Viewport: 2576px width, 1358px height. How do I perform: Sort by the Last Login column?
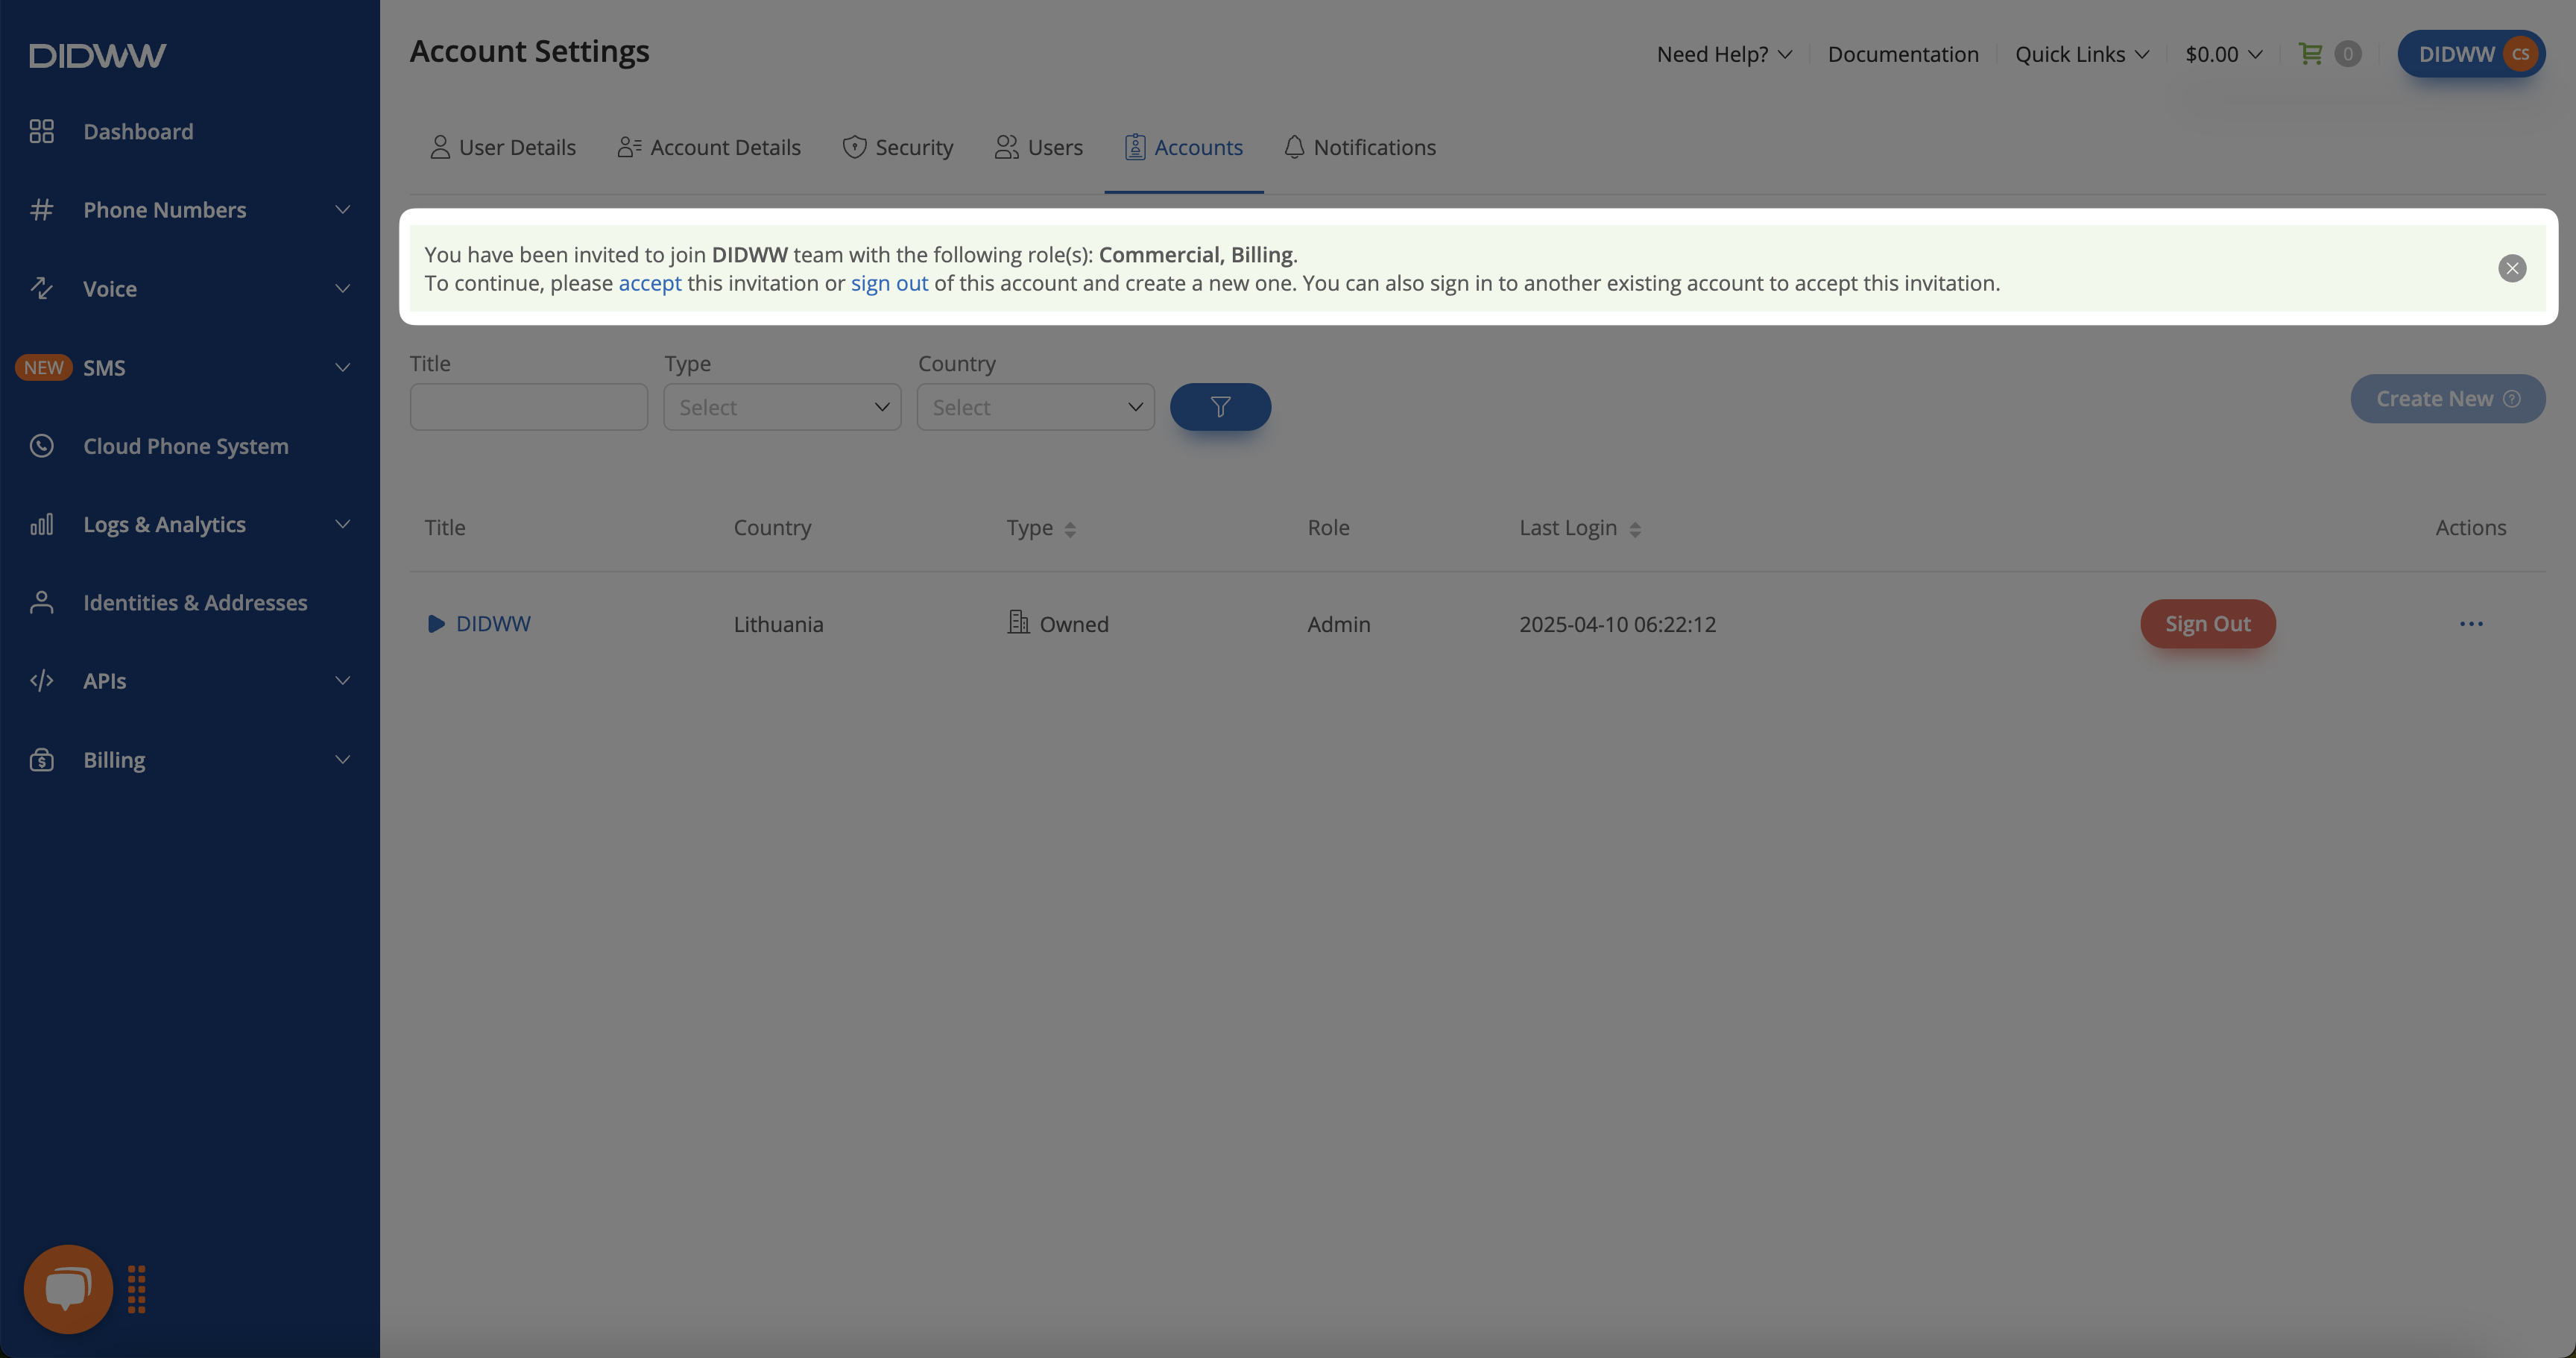pos(1579,528)
